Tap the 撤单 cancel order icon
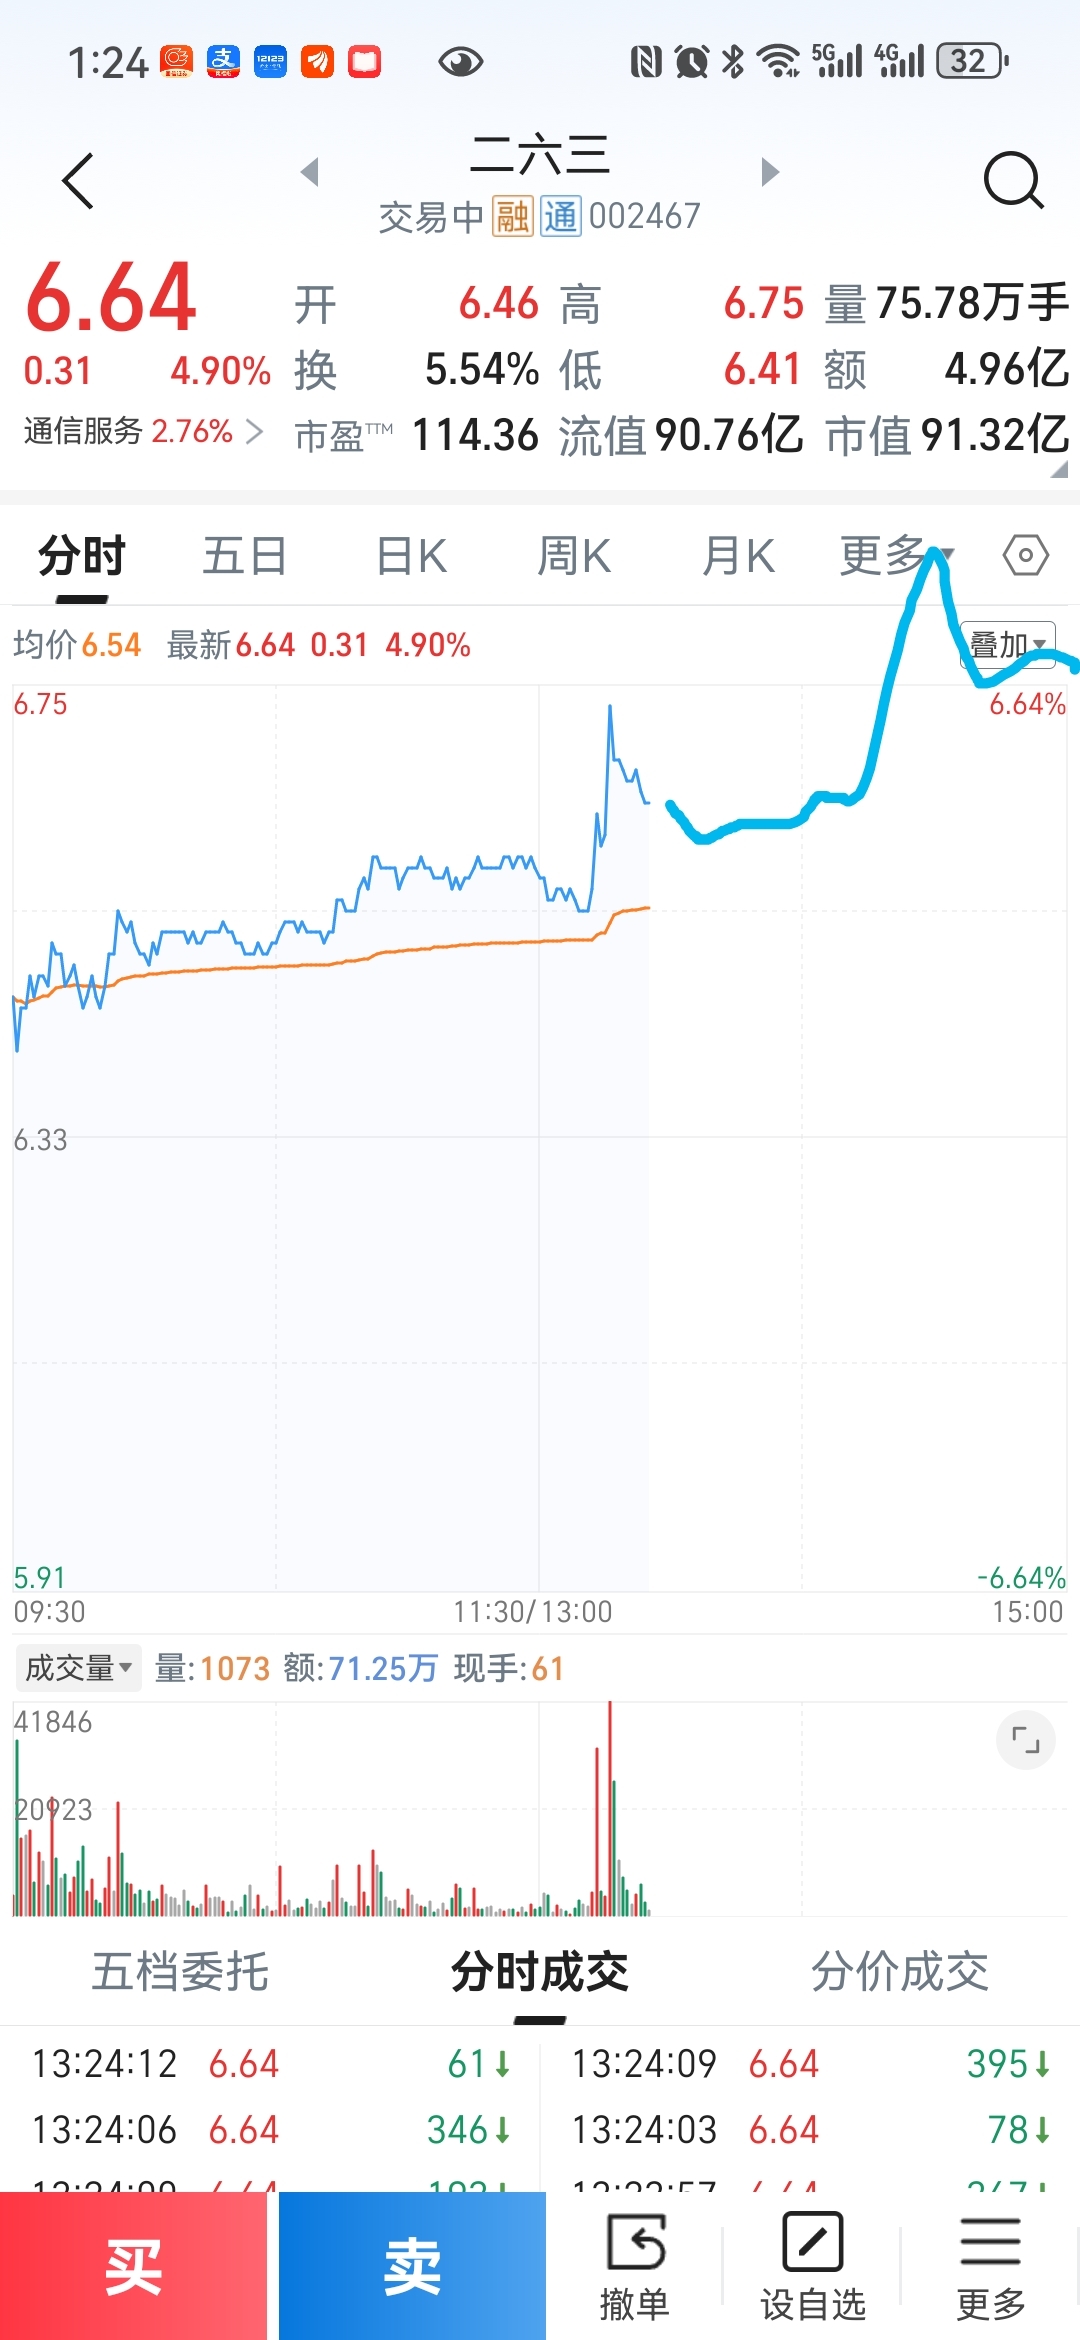Image resolution: width=1080 pixels, height=2340 pixels. click(634, 2267)
